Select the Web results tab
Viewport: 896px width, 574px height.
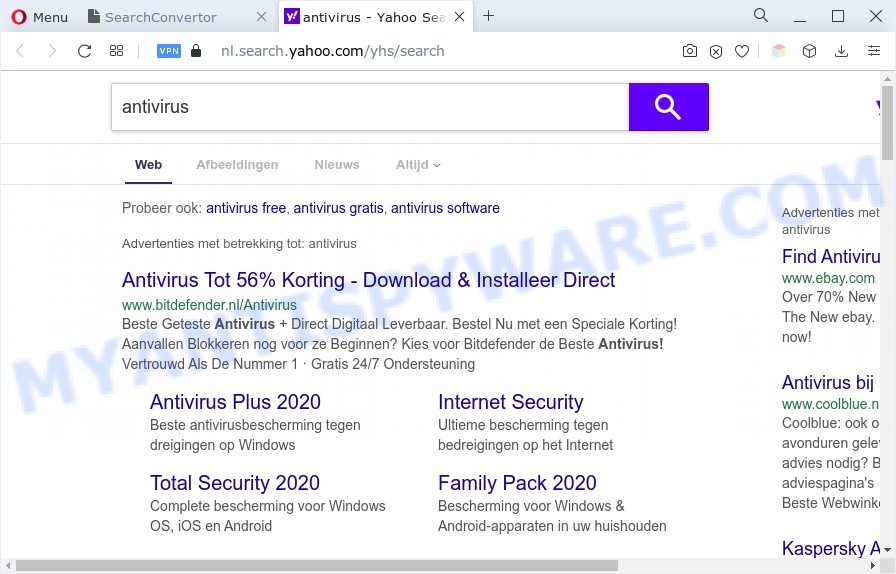coord(148,165)
